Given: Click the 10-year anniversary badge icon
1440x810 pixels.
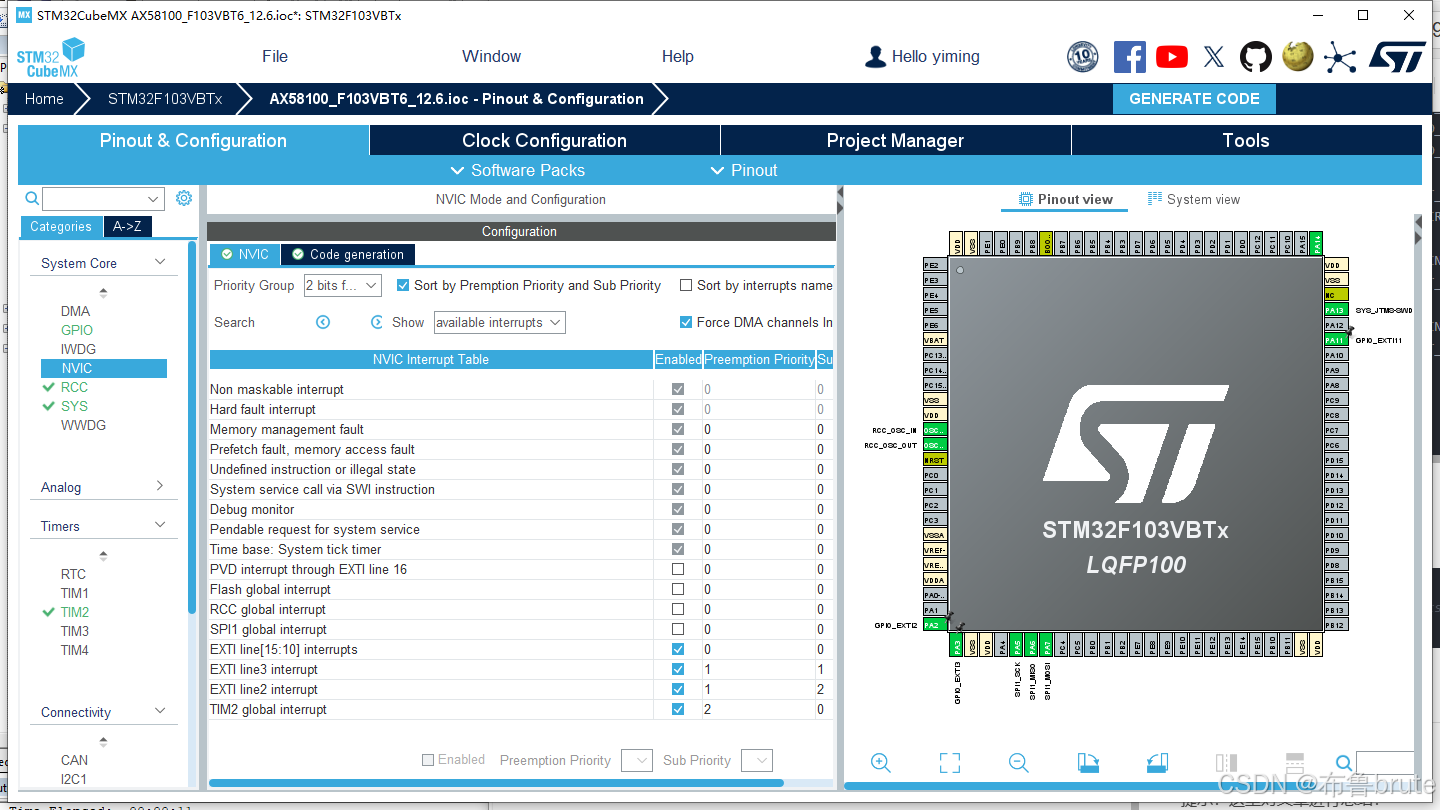Looking at the screenshot, I should tap(1083, 57).
